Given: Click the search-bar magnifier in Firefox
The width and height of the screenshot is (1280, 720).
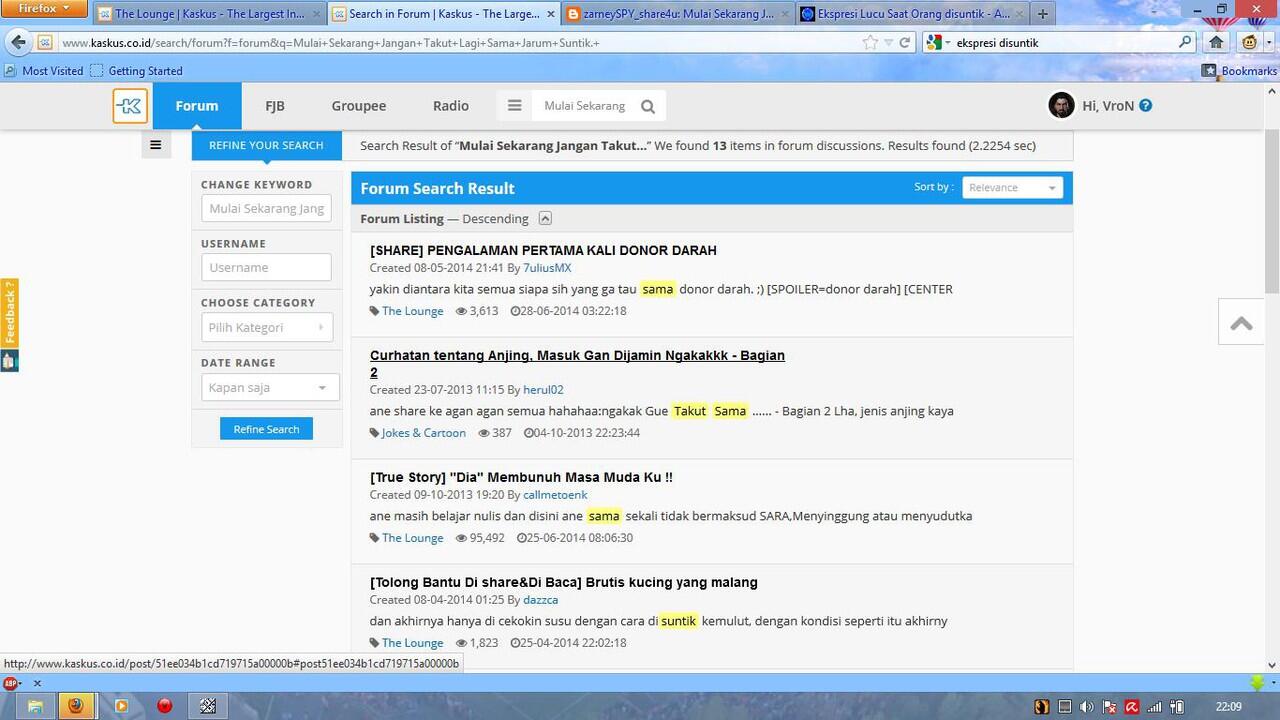Looking at the screenshot, I should pos(1185,42).
